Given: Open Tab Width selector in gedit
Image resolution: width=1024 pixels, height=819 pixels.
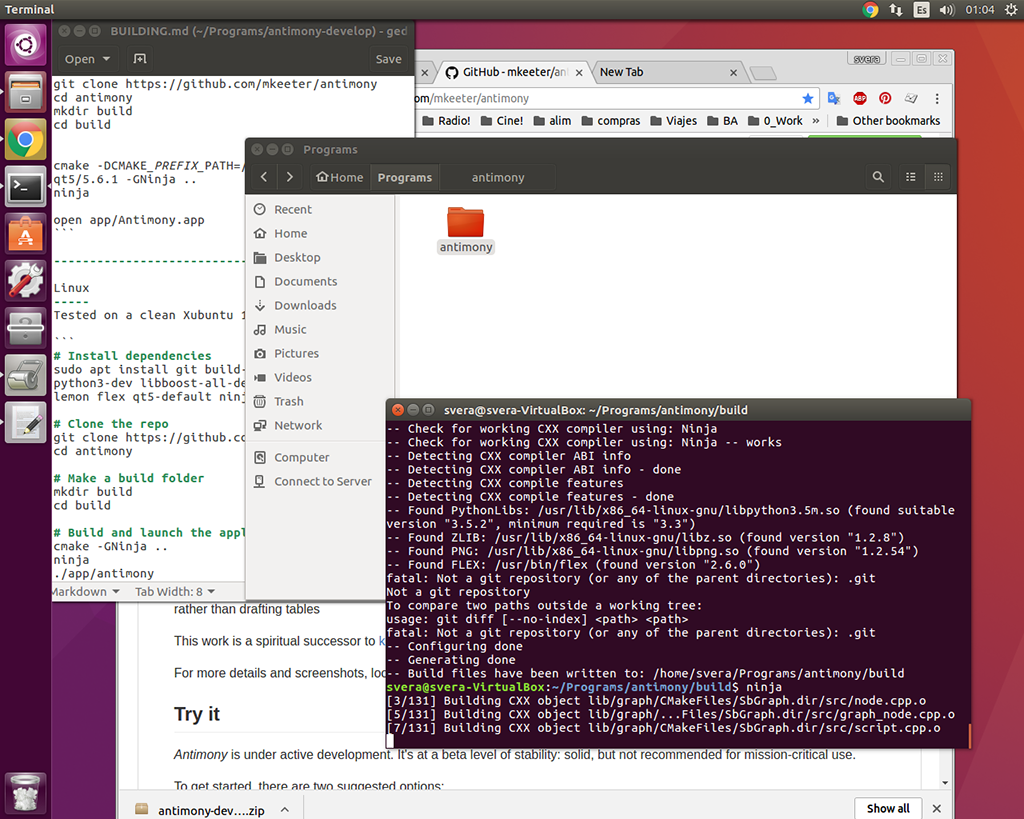Looking at the screenshot, I should 175,592.
